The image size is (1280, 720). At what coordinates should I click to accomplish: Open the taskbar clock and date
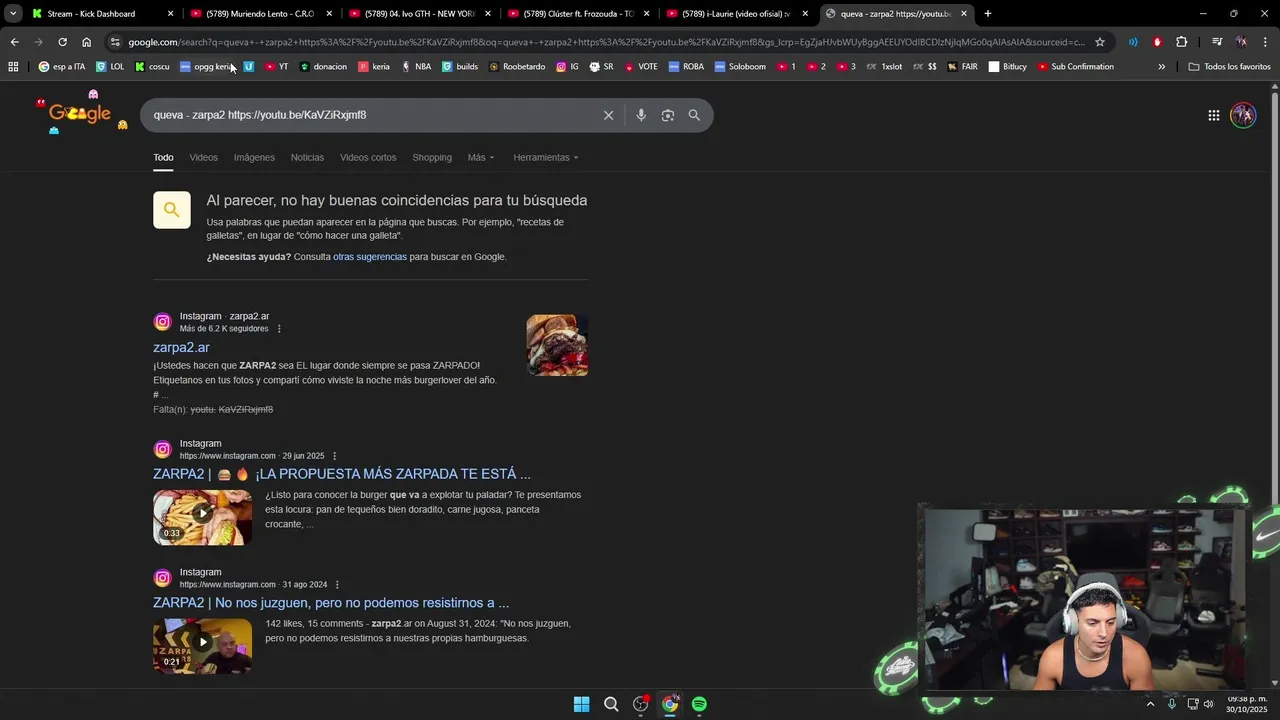[x=1246, y=704]
